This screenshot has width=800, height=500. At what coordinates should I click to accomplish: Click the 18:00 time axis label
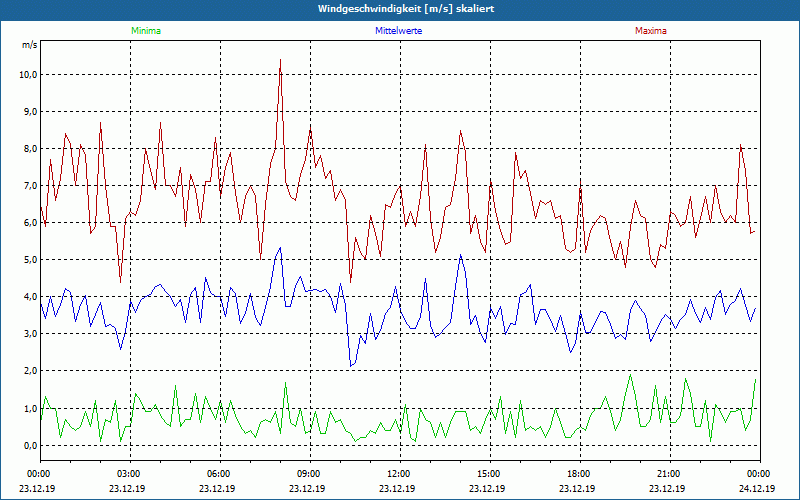(x=580, y=474)
